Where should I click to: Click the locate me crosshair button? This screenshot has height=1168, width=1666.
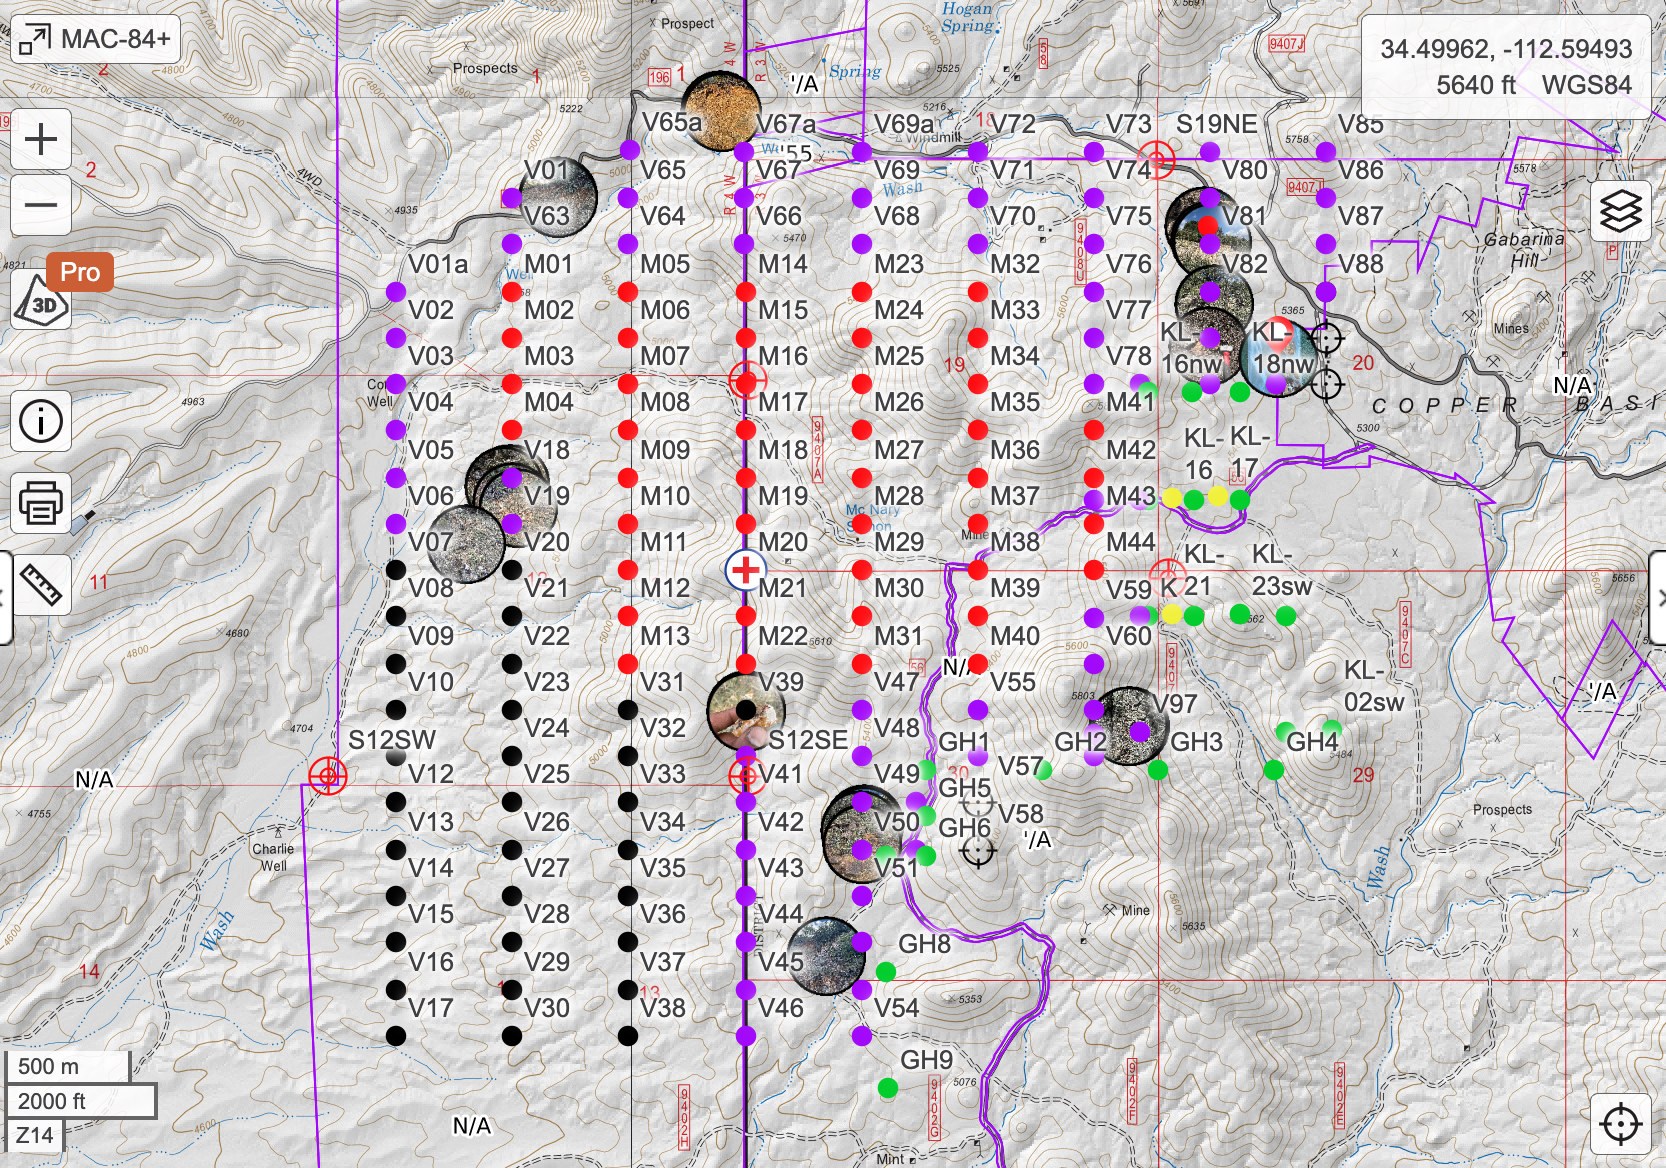[x=1620, y=1124]
